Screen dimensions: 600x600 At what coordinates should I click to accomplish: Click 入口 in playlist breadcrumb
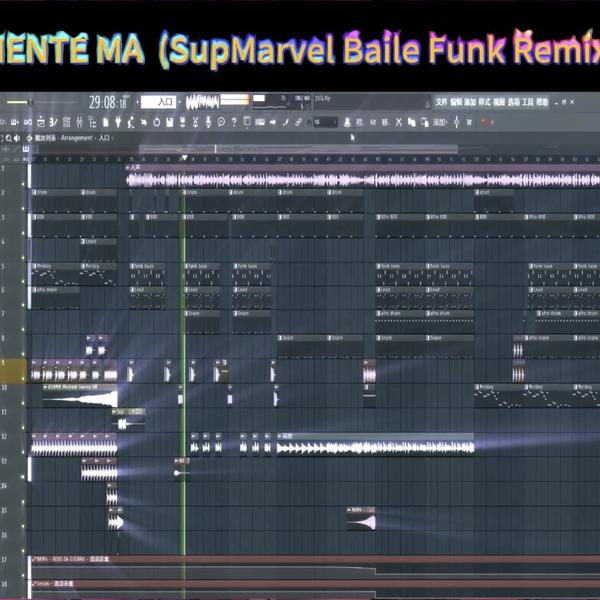point(104,138)
